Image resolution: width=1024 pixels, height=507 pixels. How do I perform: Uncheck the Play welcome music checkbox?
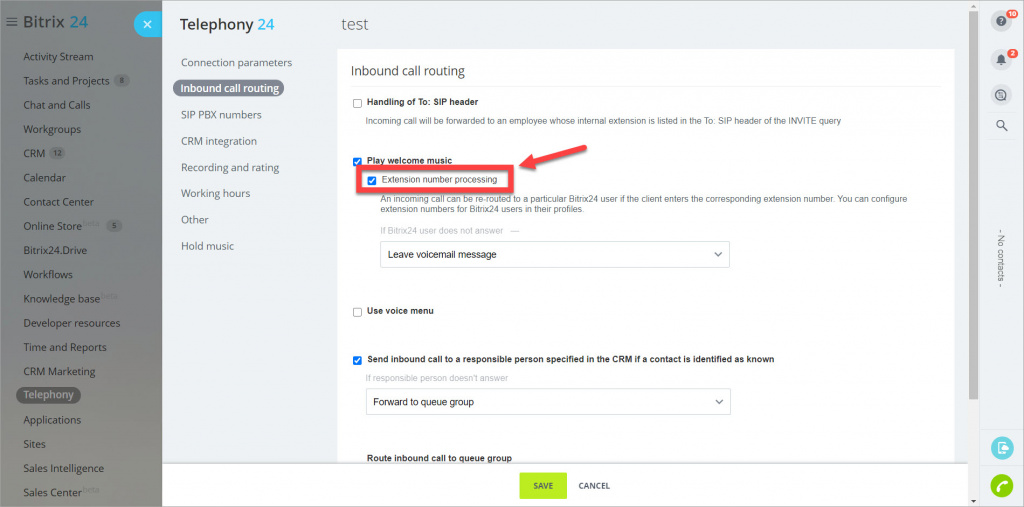tap(357, 161)
